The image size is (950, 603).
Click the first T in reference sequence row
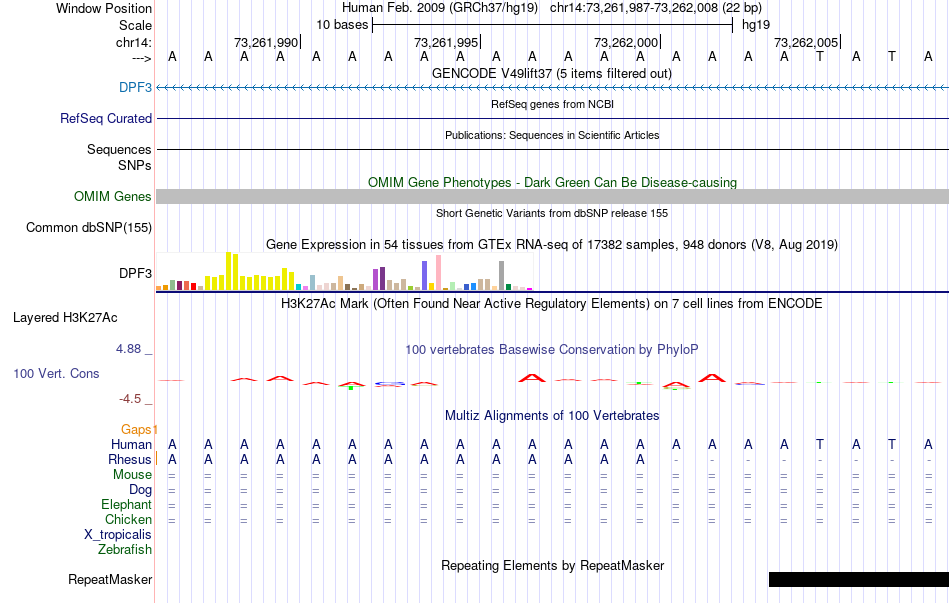click(x=820, y=56)
